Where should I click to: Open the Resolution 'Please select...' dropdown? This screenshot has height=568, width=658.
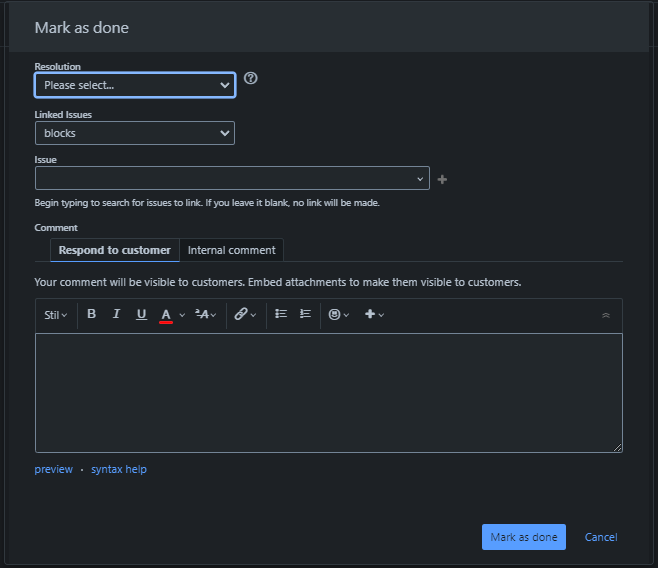coord(135,85)
